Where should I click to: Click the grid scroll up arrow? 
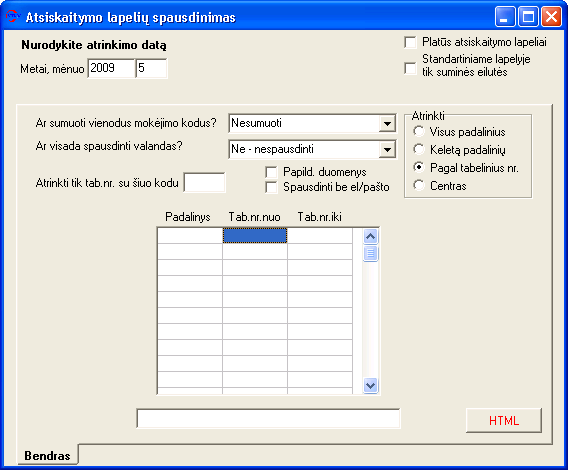coord(370,237)
